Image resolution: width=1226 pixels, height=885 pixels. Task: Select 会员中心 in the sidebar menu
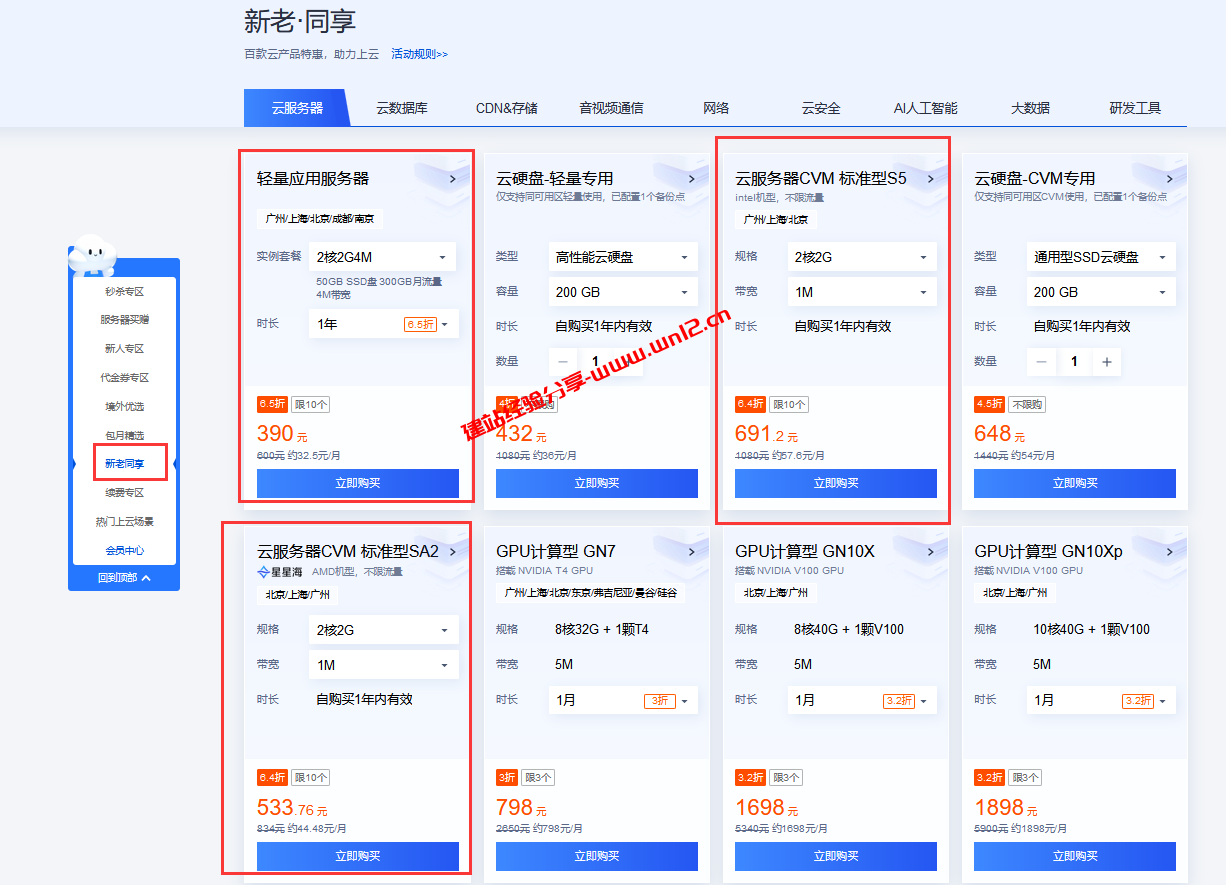(123, 549)
